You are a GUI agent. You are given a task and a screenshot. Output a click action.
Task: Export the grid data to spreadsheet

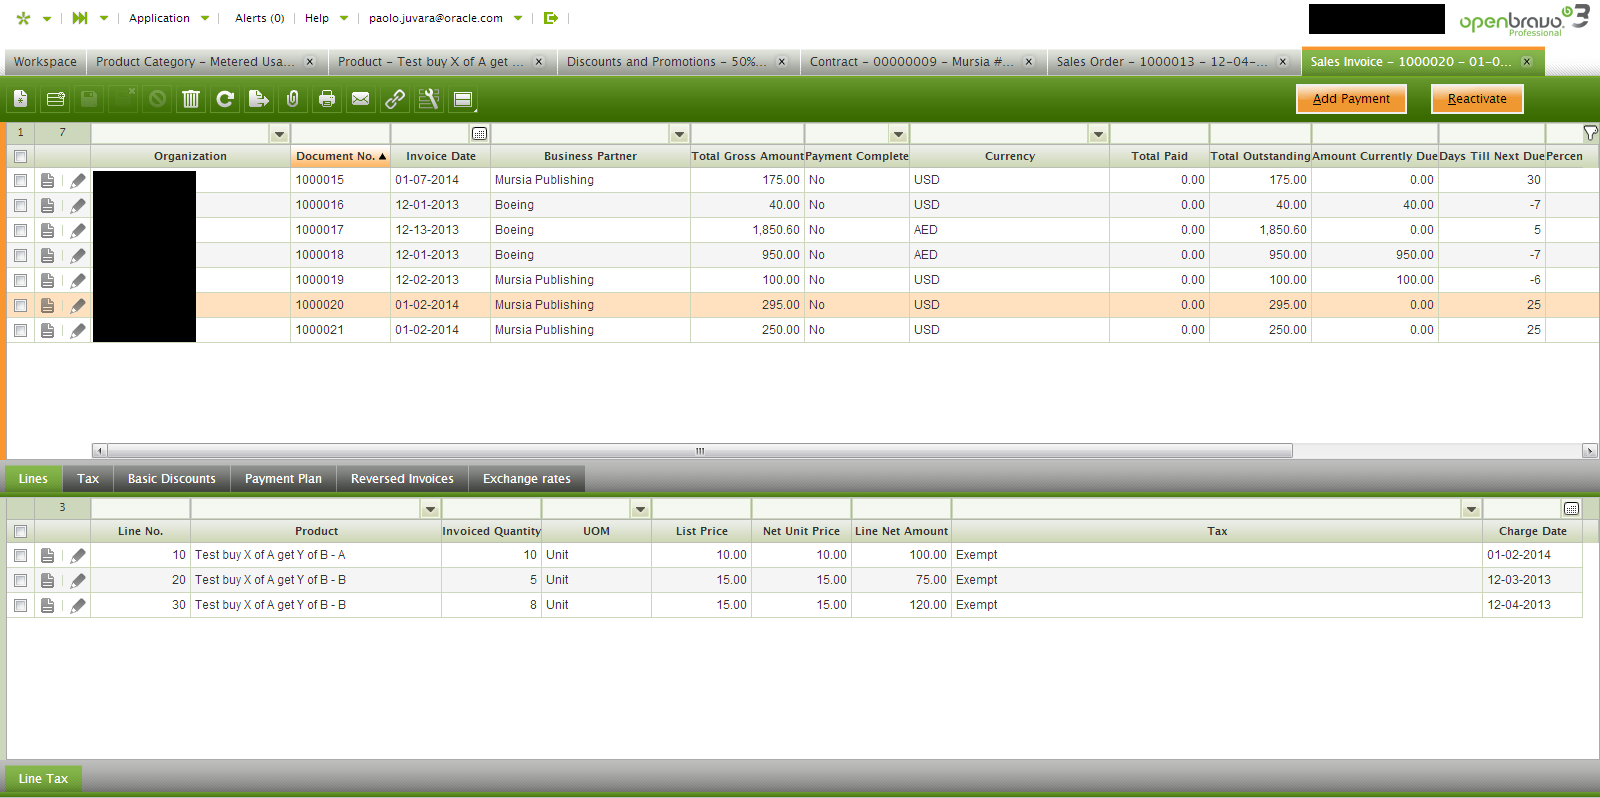pos(259,99)
